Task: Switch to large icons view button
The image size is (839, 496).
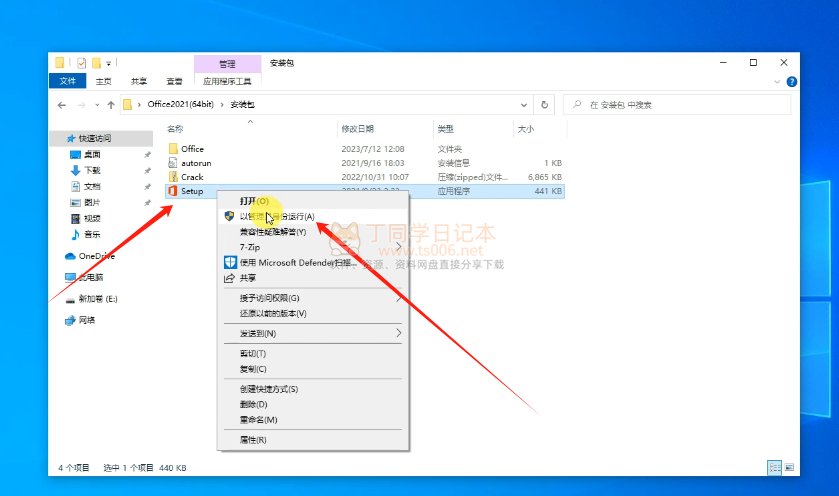Action: (789, 468)
